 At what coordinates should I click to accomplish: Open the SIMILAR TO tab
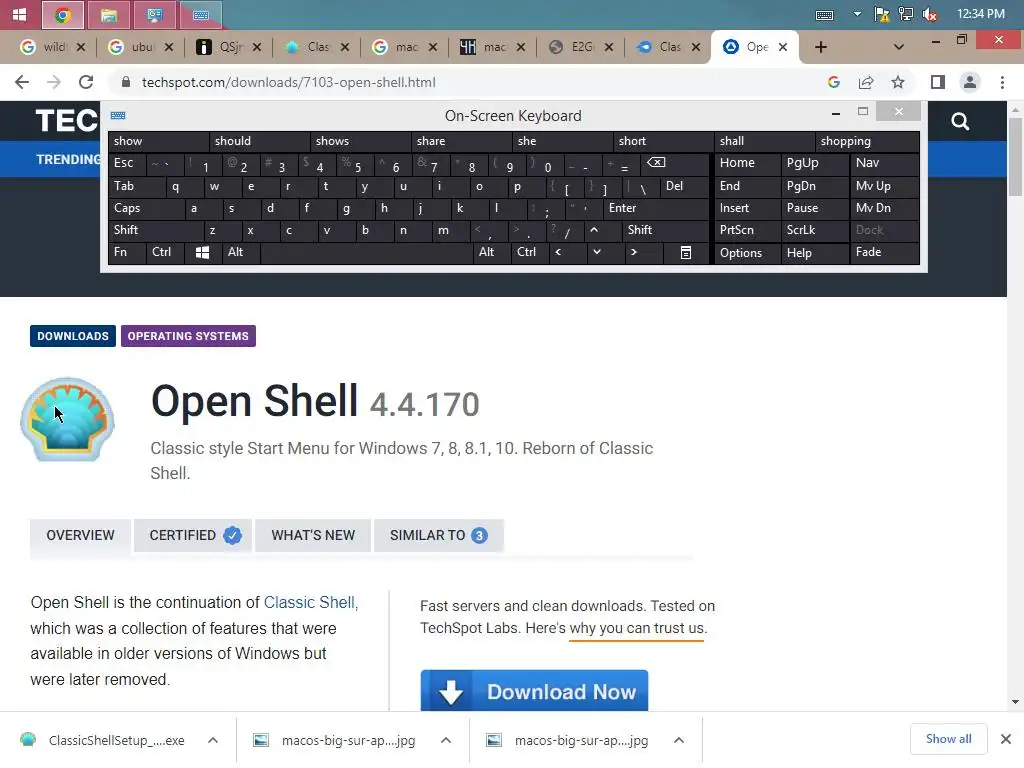pyautogui.click(x=438, y=536)
